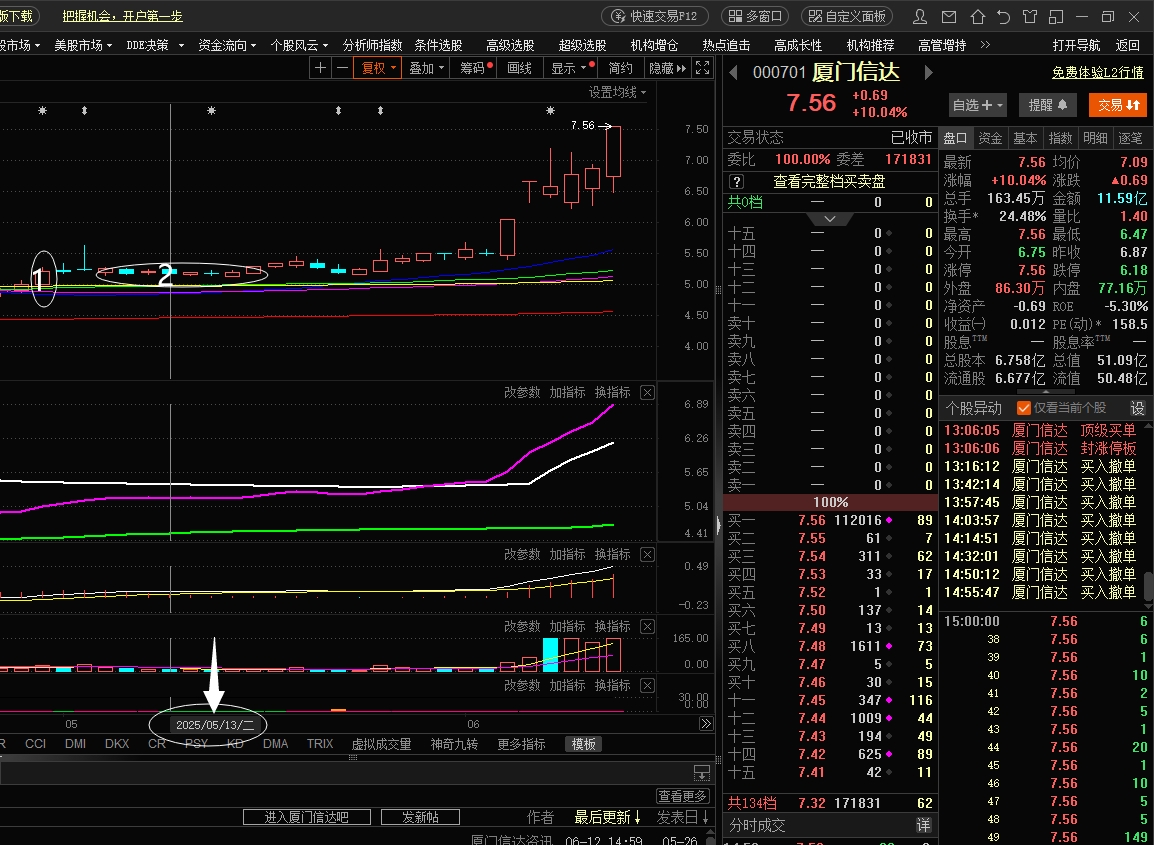This screenshot has height=845, width=1154.
Task: Go to the home page icon
Action: point(977,16)
